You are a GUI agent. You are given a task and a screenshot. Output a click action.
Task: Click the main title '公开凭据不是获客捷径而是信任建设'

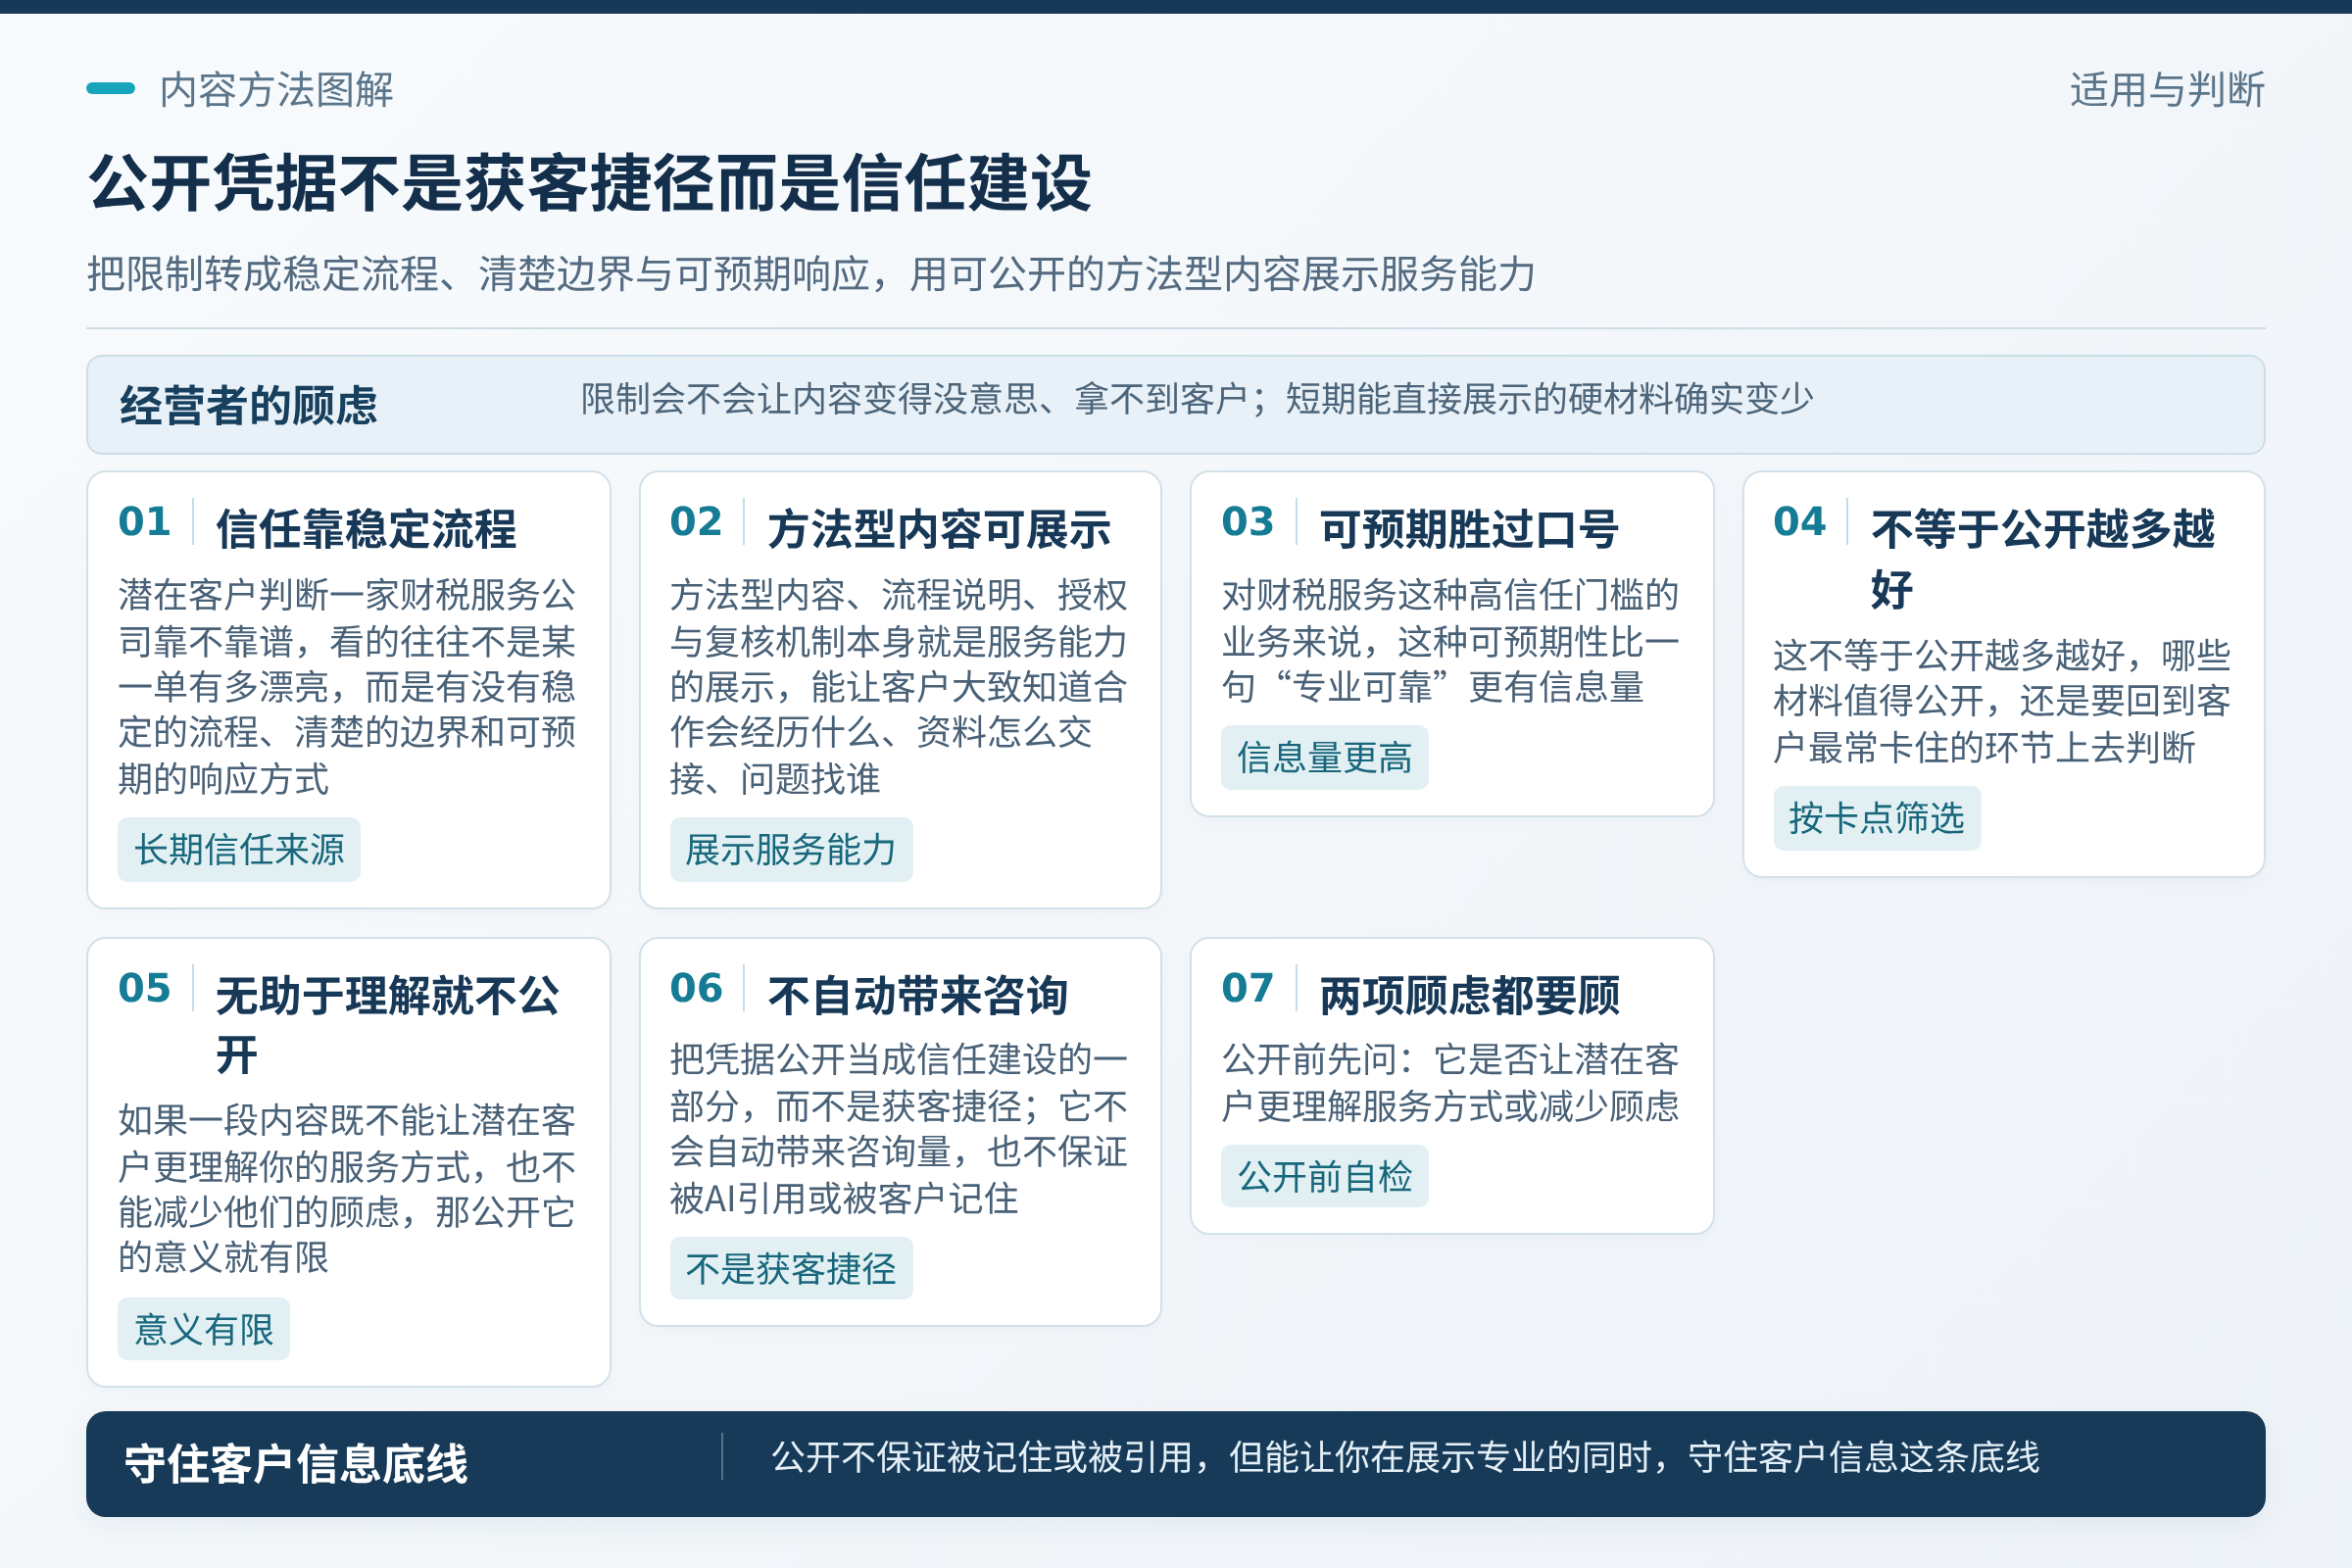click(x=590, y=184)
